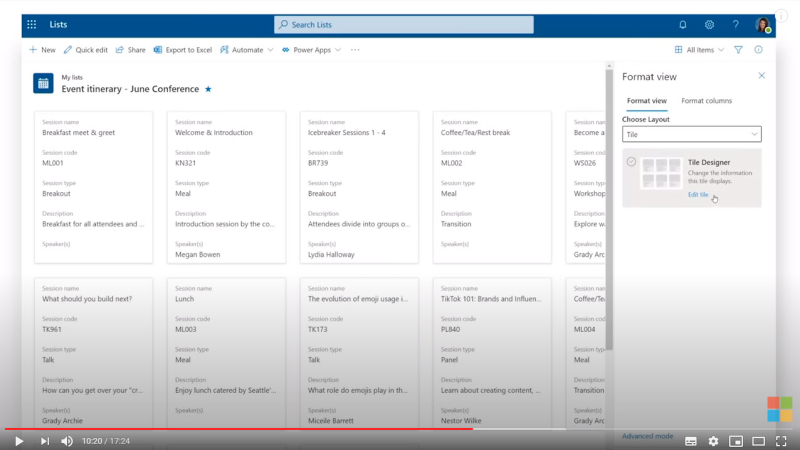This screenshot has height=450, width=800.
Task: Open the notifications bell
Action: (683, 24)
